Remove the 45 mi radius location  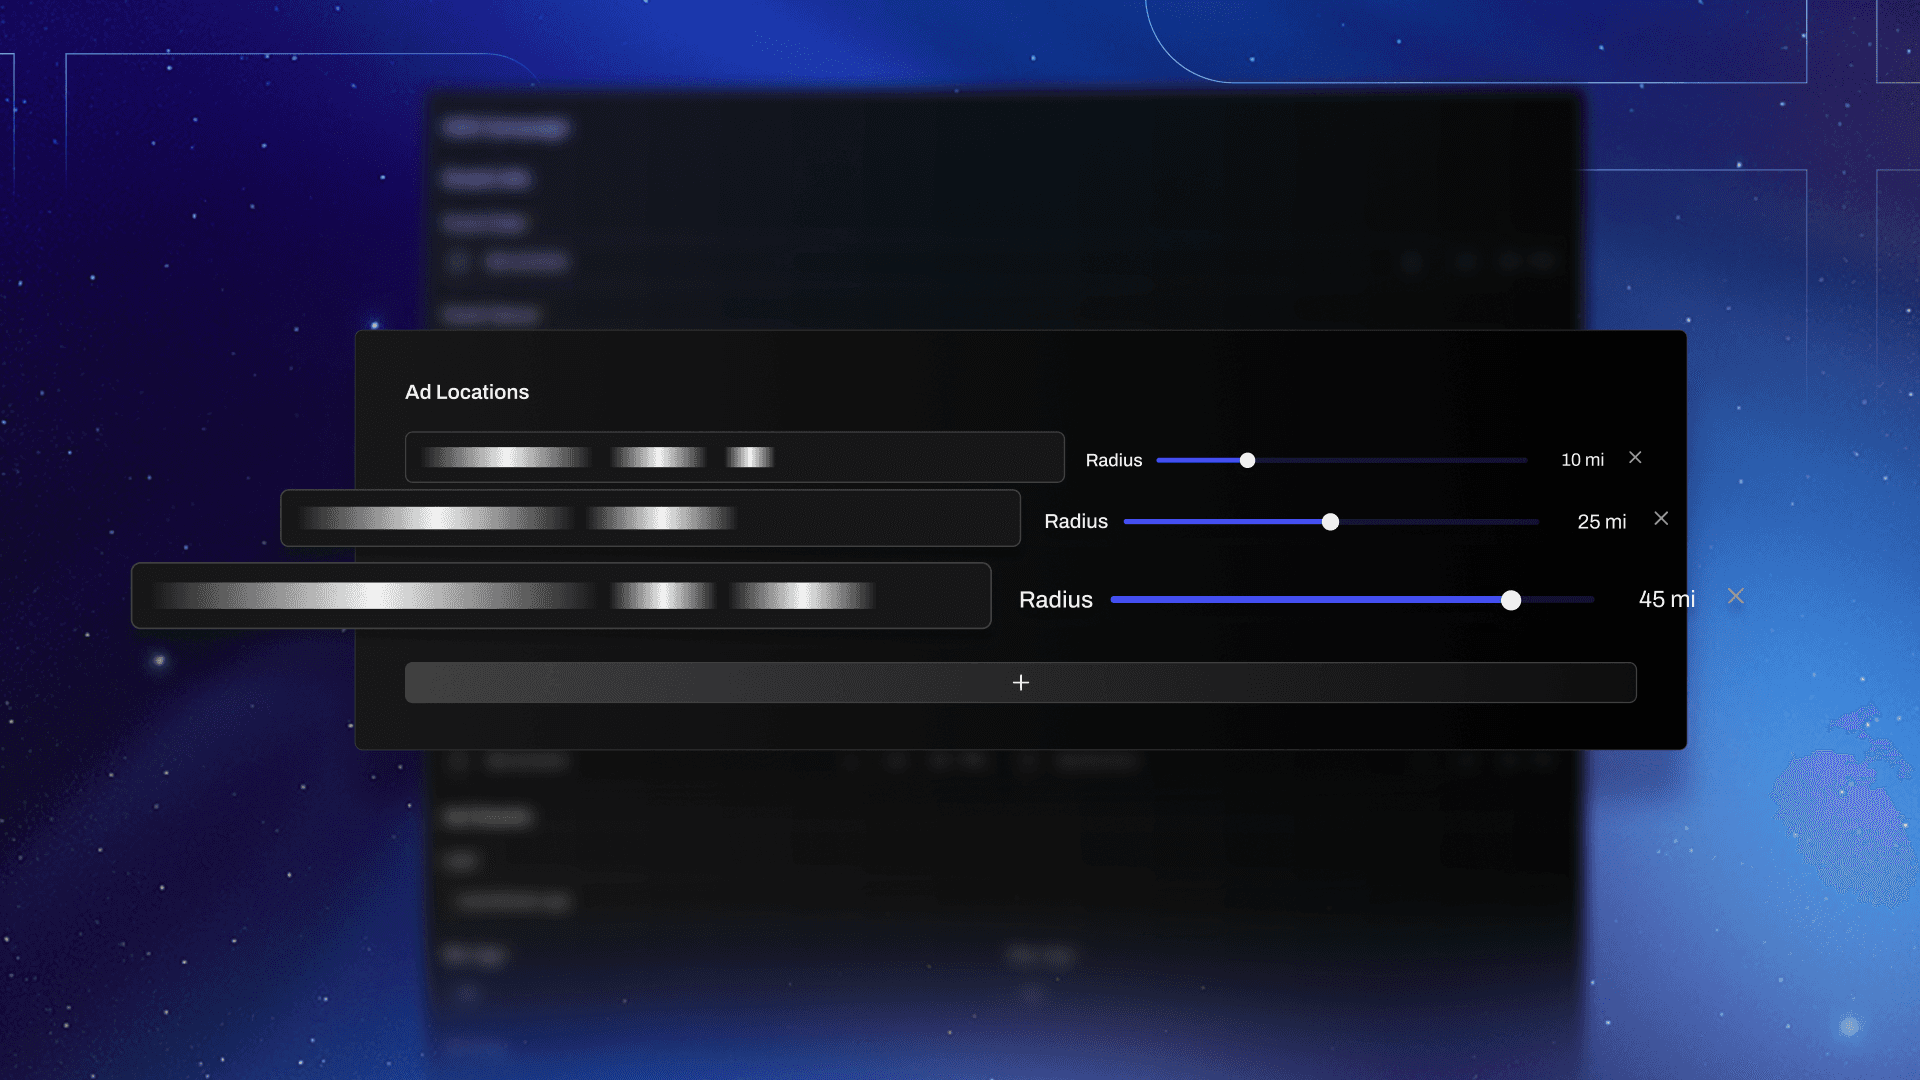pos(1736,596)
